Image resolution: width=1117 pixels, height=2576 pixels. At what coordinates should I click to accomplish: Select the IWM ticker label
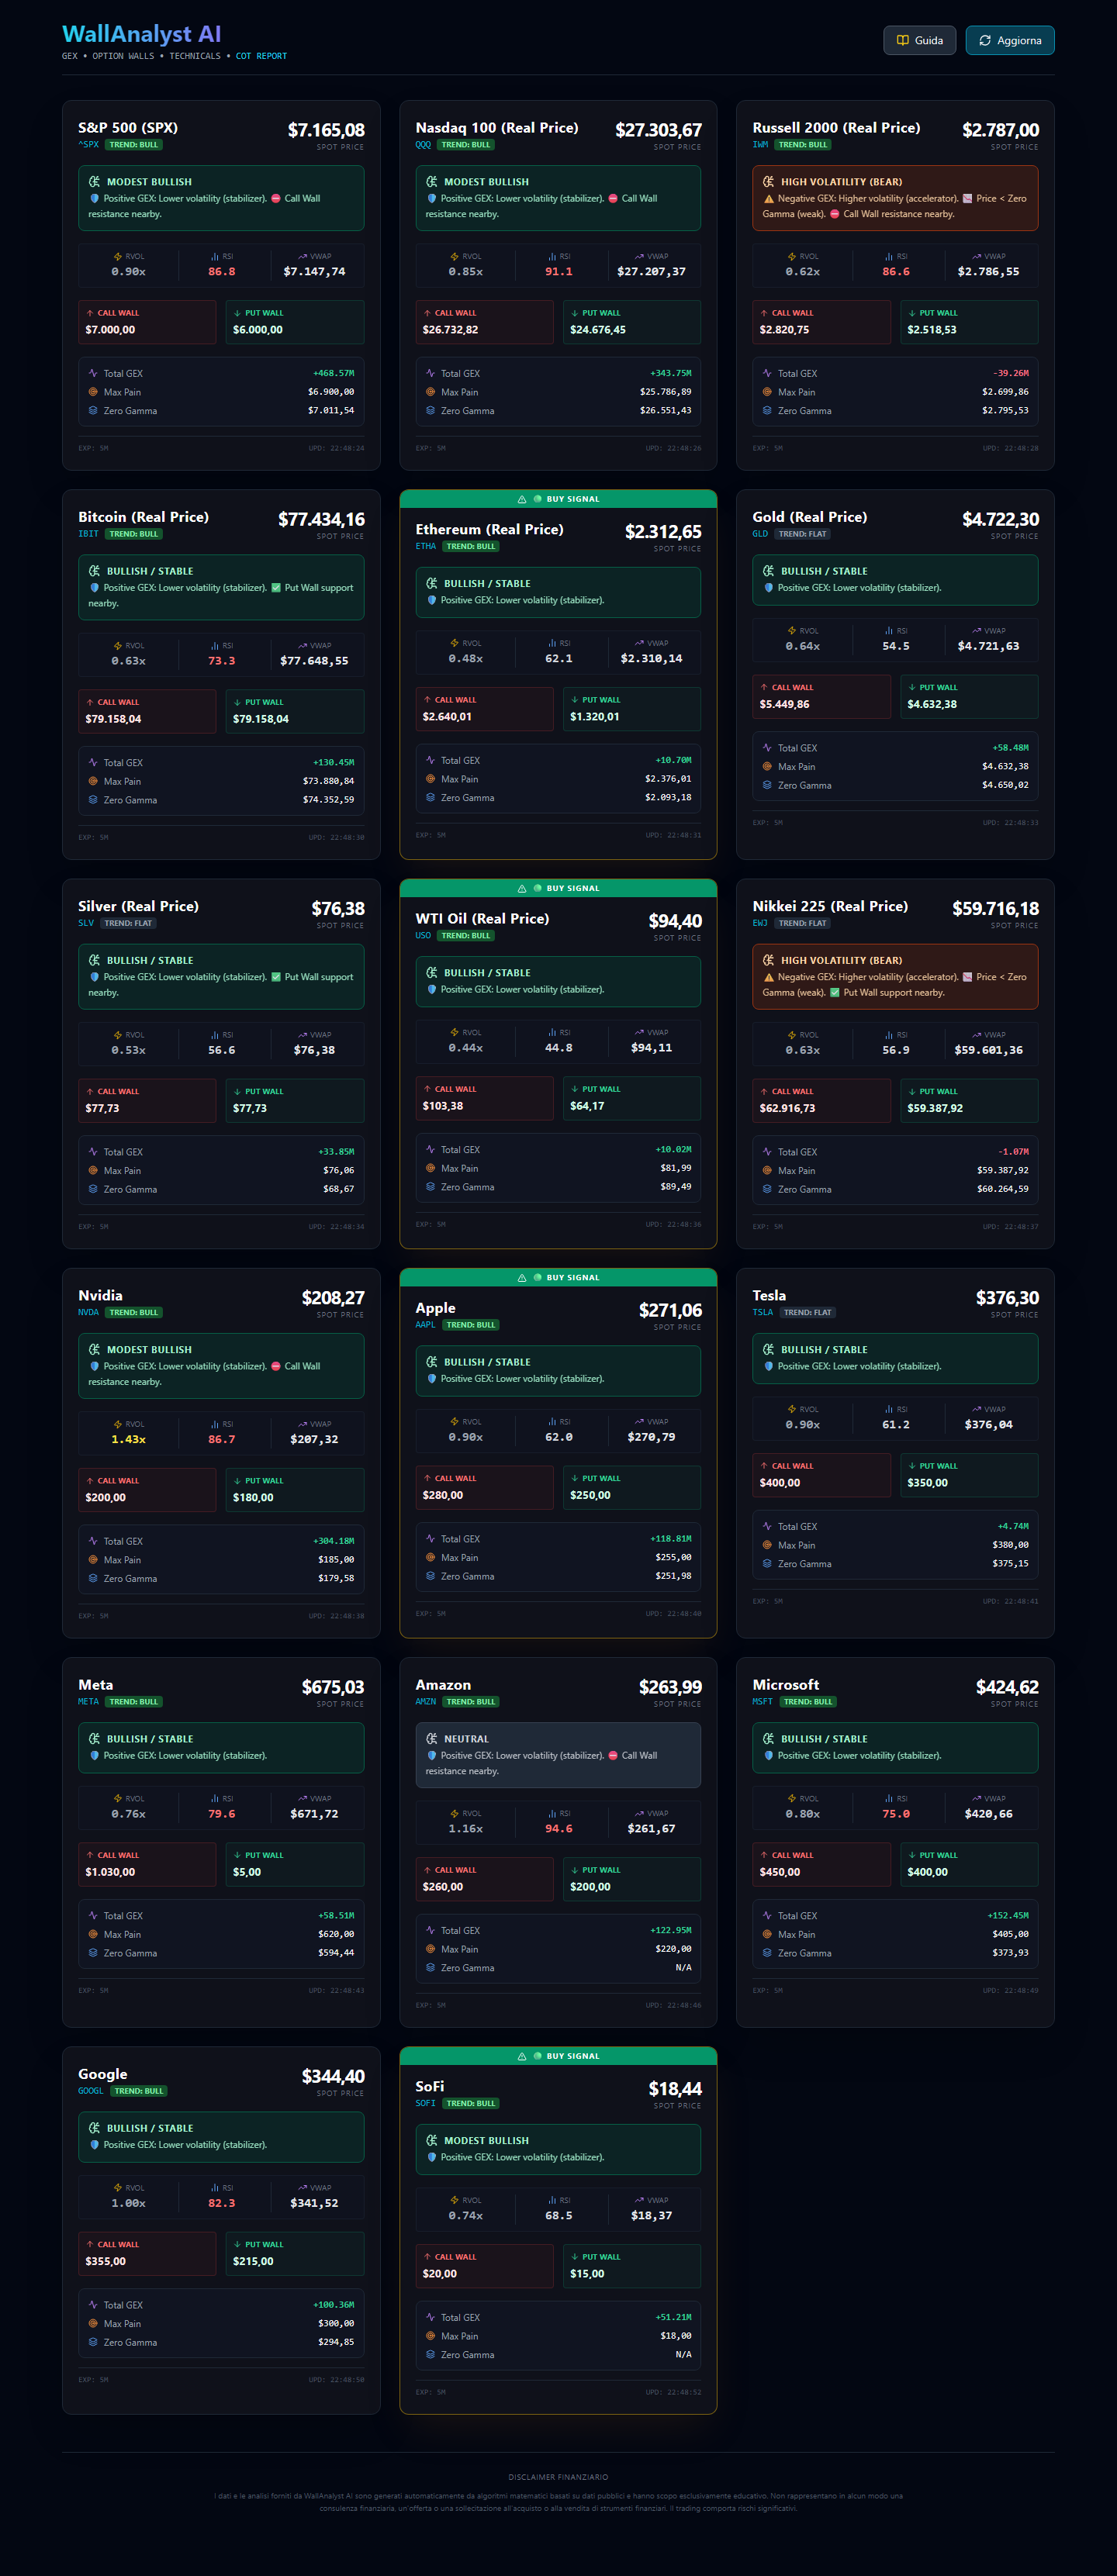pyautogui.click(x=761, y=145)
